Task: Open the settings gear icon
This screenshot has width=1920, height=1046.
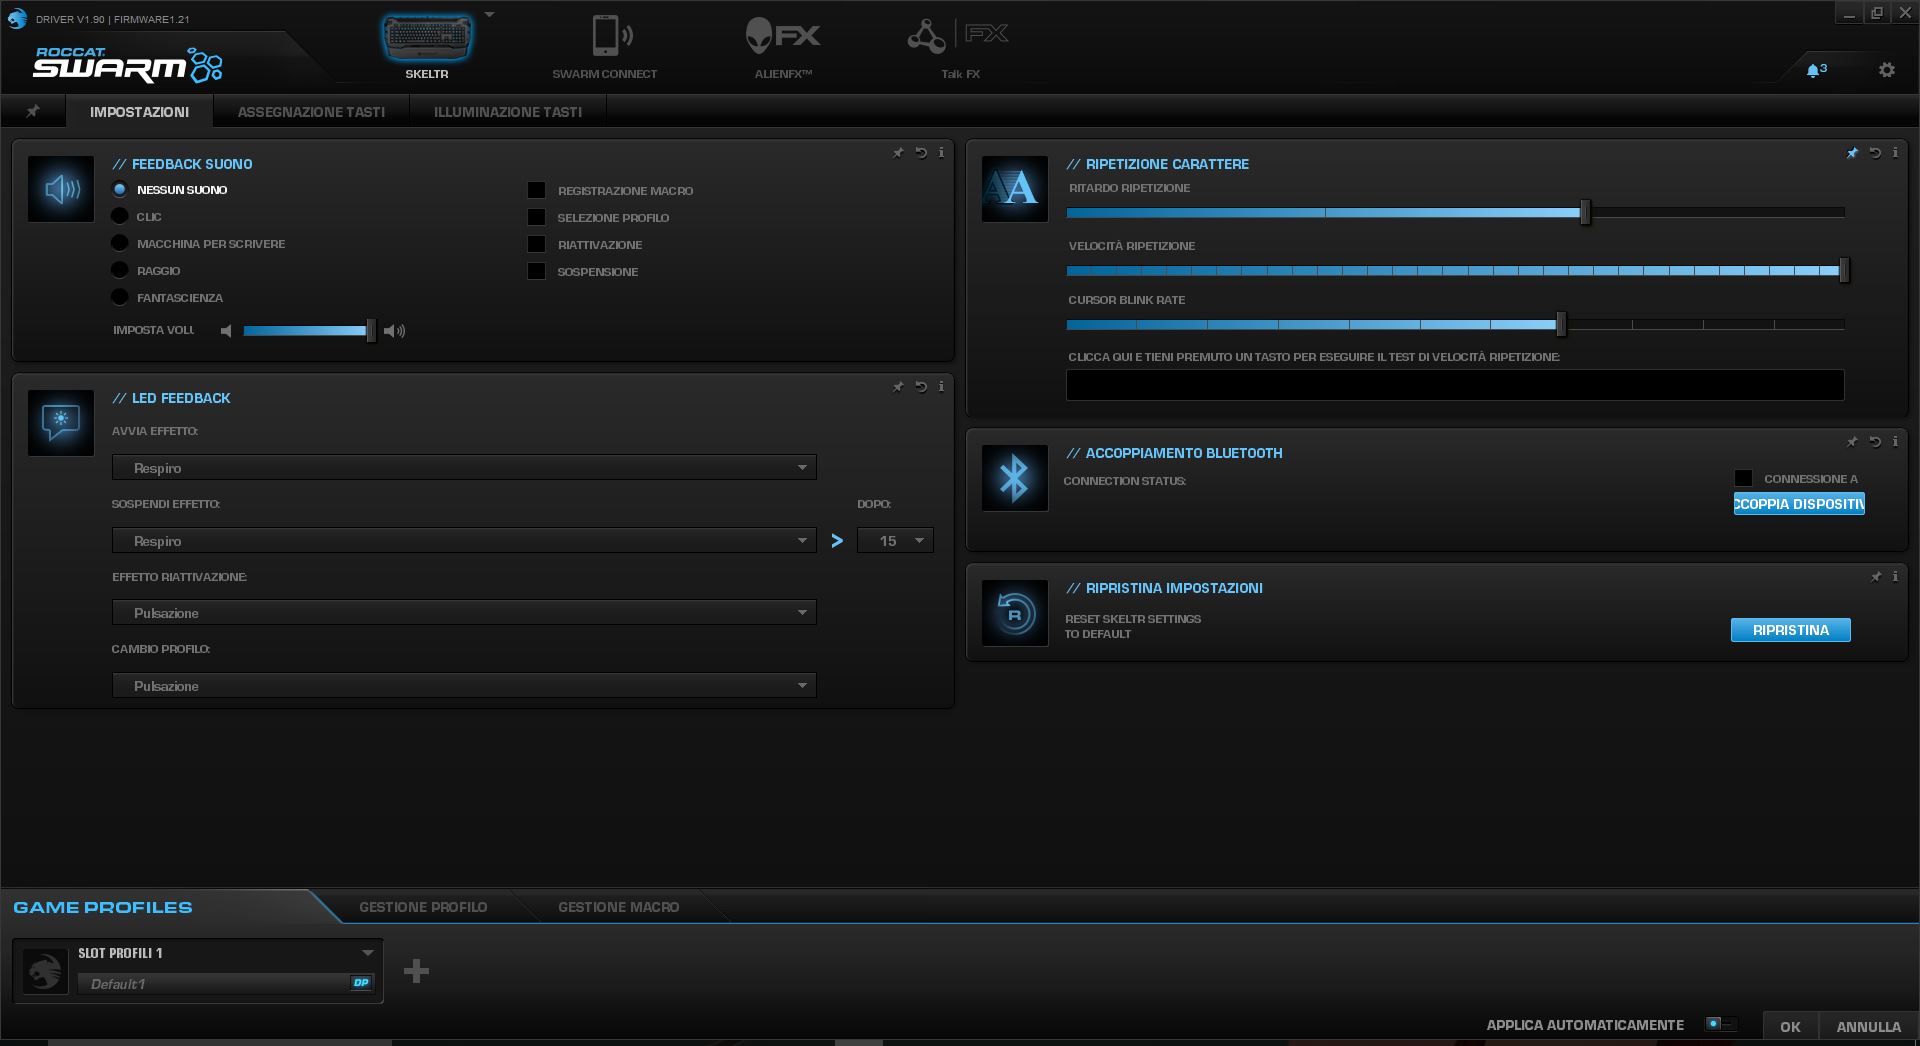Action: click(1886, 70)
